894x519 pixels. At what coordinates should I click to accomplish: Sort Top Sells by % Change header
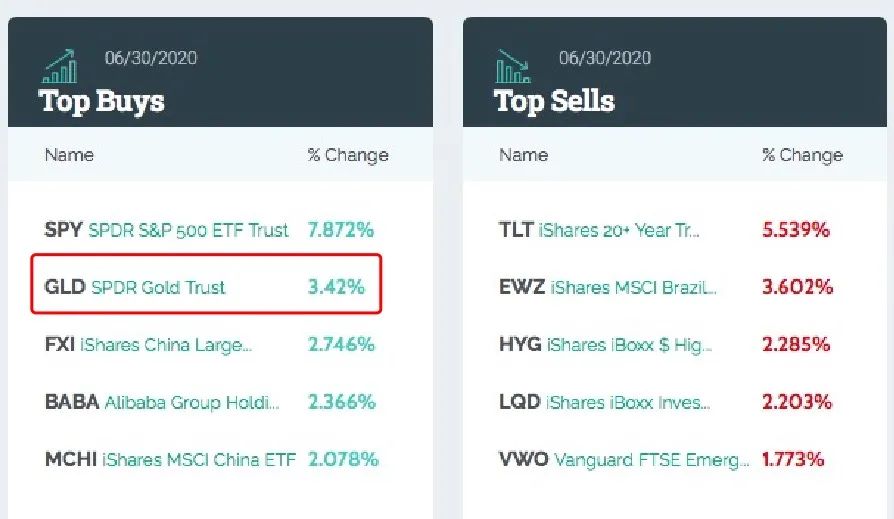(802, 155)
